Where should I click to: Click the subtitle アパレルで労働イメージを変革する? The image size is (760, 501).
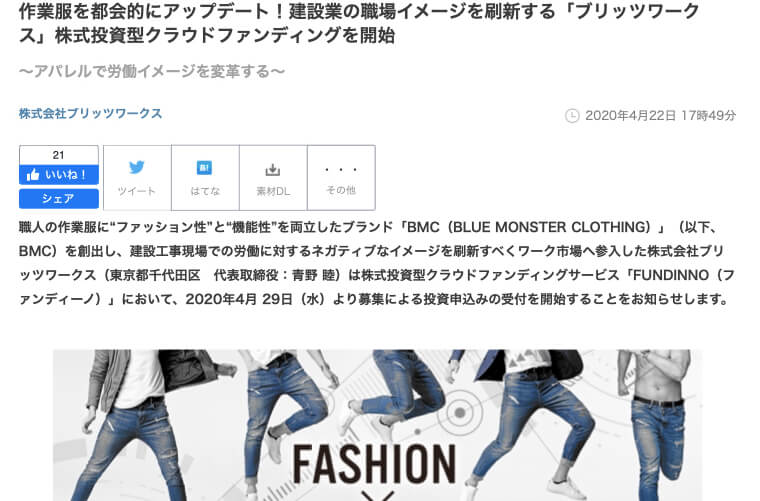[152, 71]
